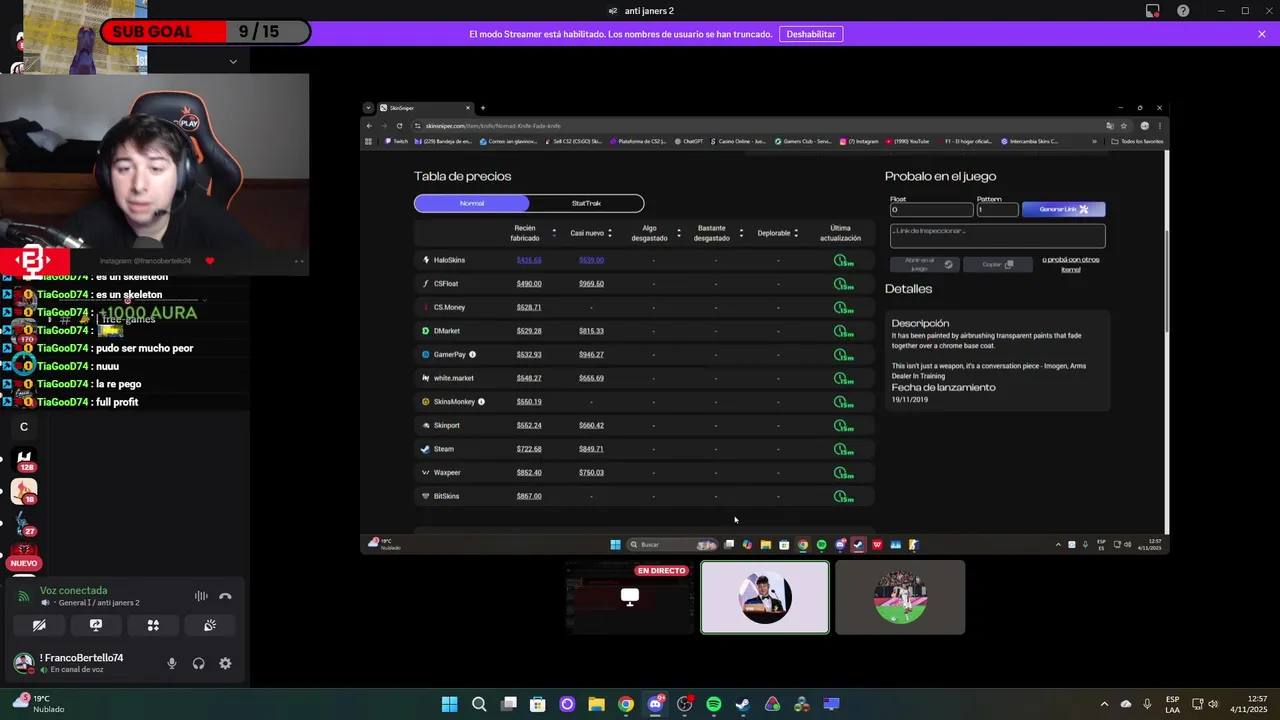
Task: Open the server with the 128 badge
Action: point(24,460)
